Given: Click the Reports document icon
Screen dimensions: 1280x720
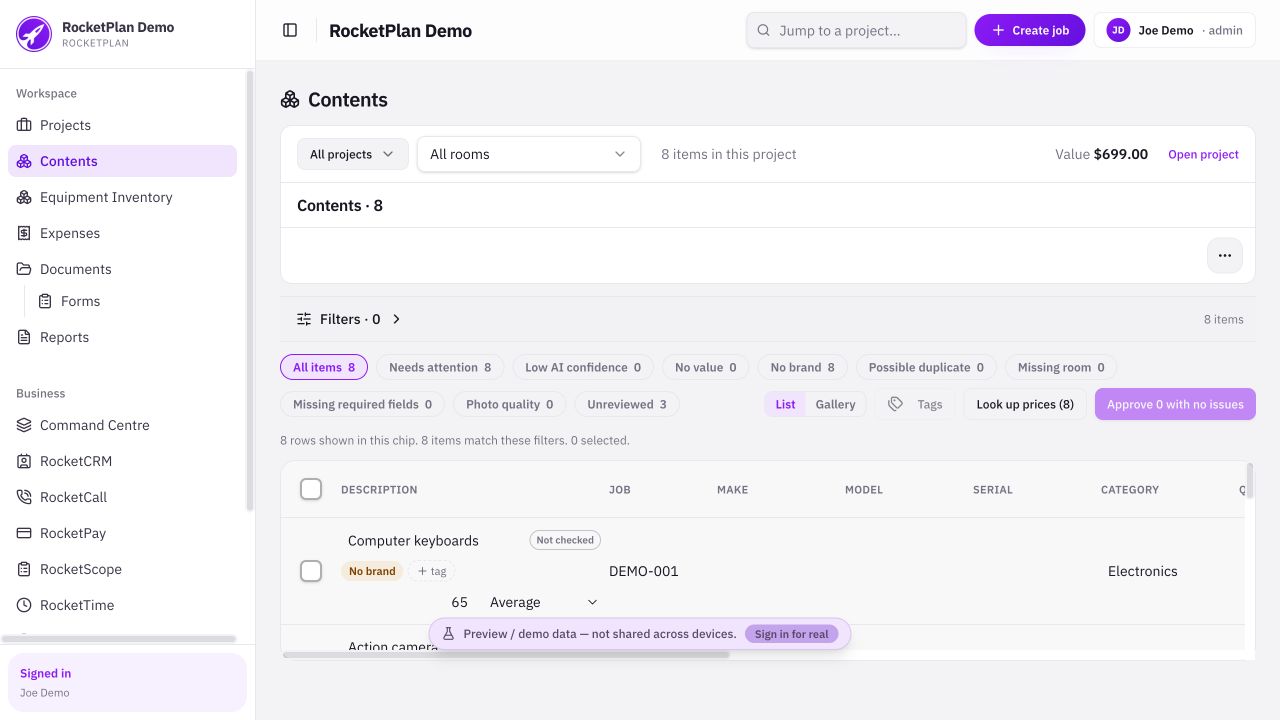Looking at the screenshot, I should click(24, 337).
